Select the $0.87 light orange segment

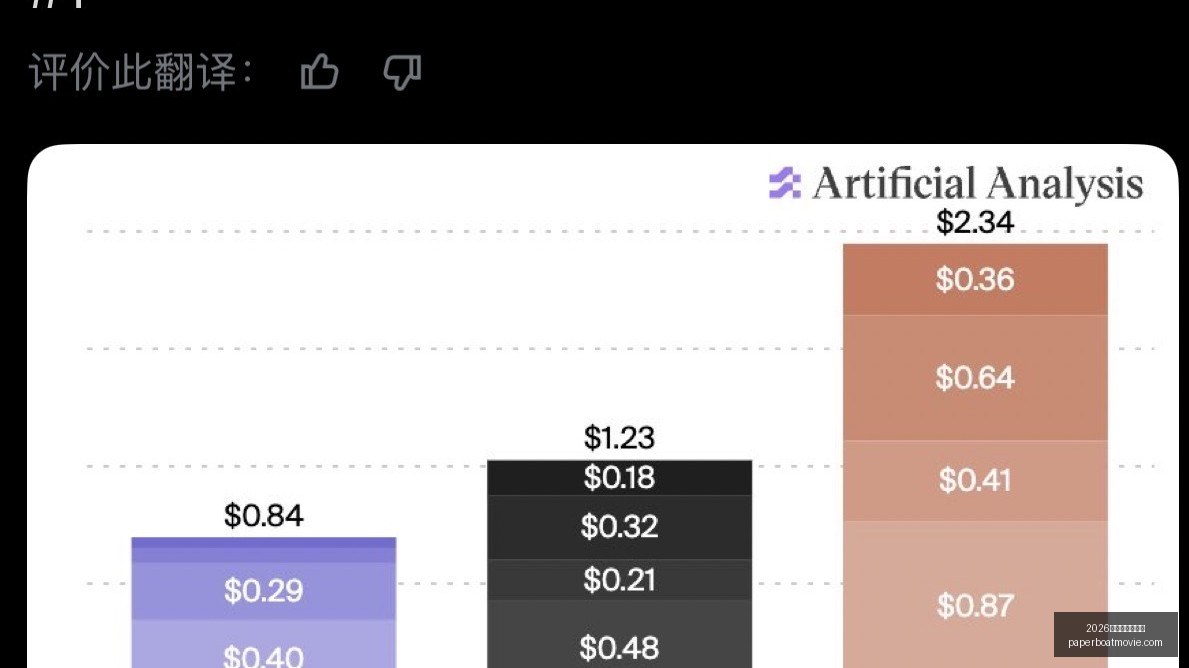click(x=975, y=594)
